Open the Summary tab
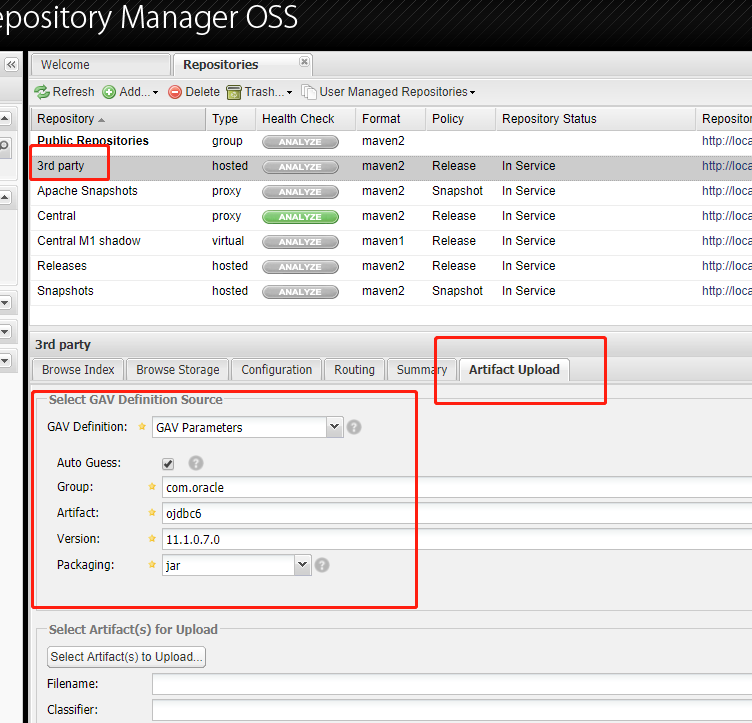The image size is (752, 723). click(x=422, y=370)
